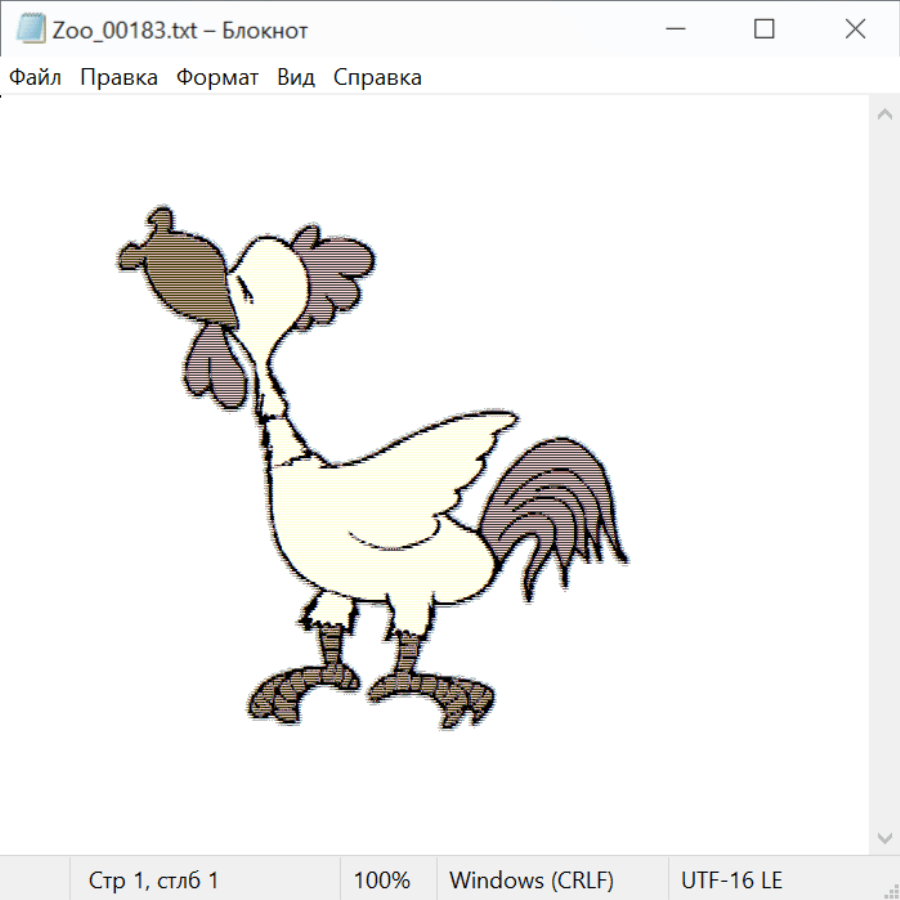The width and height of the screenshot is (900, 900).
Task: Open the Файл menu
Action: (x=36, y=78)
